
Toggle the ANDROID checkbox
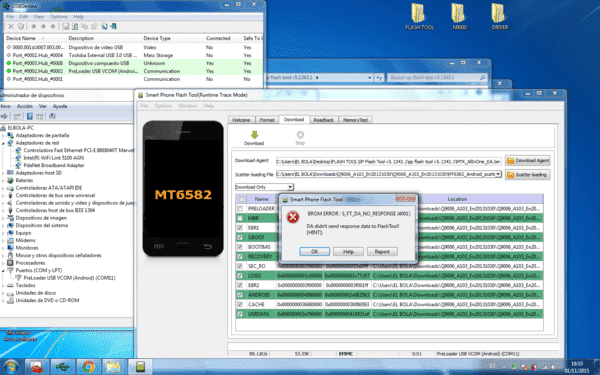[240, 295]
